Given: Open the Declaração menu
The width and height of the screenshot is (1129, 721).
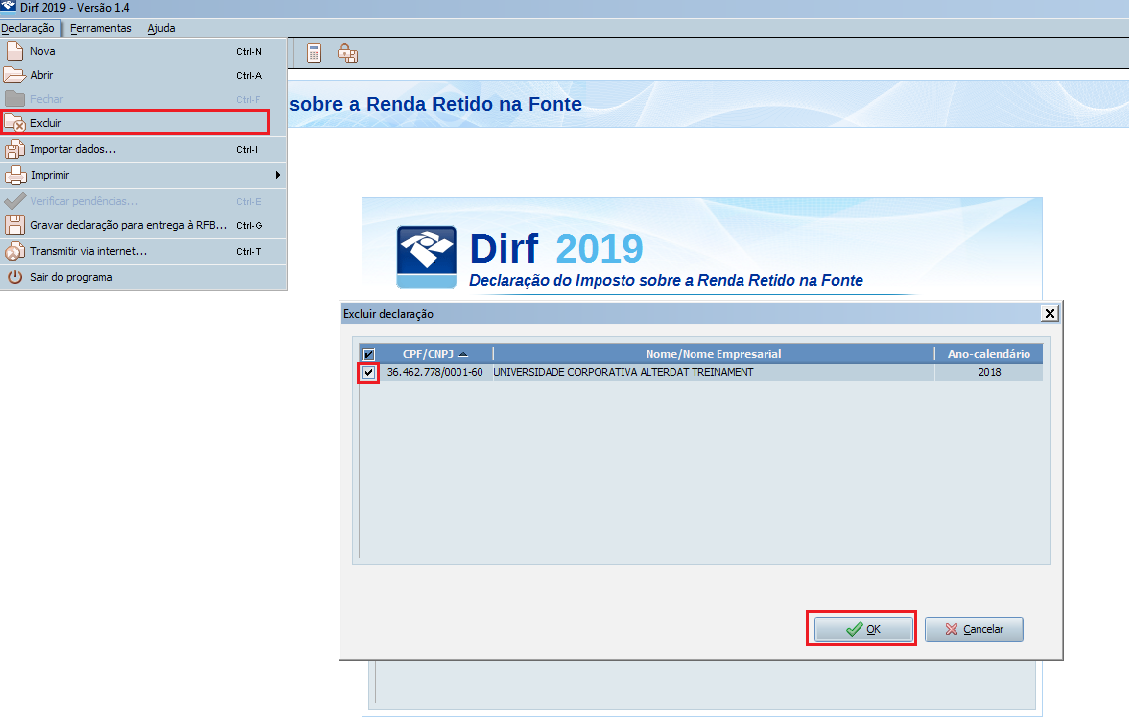Looking at the screenshot, I should click(28, 28).
